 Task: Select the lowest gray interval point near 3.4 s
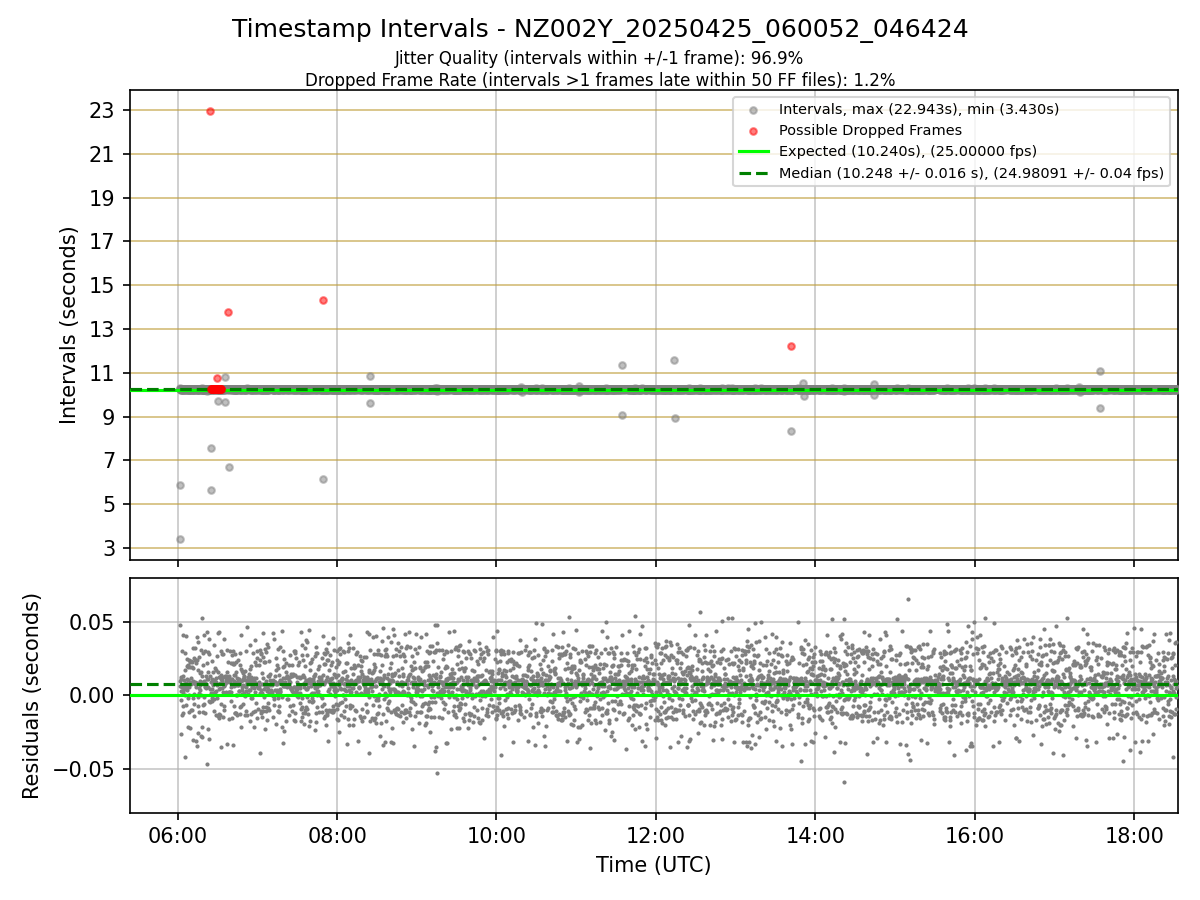180,539
